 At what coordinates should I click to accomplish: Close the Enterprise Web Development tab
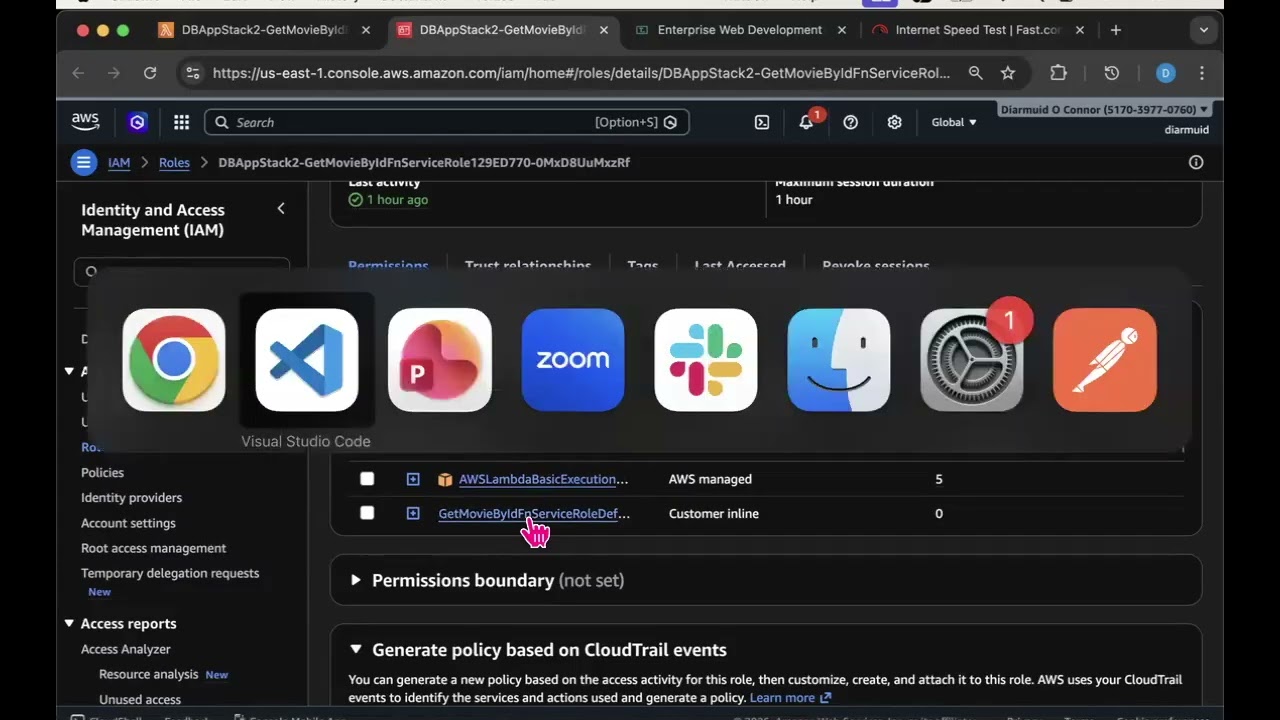[x=841, y=30]
